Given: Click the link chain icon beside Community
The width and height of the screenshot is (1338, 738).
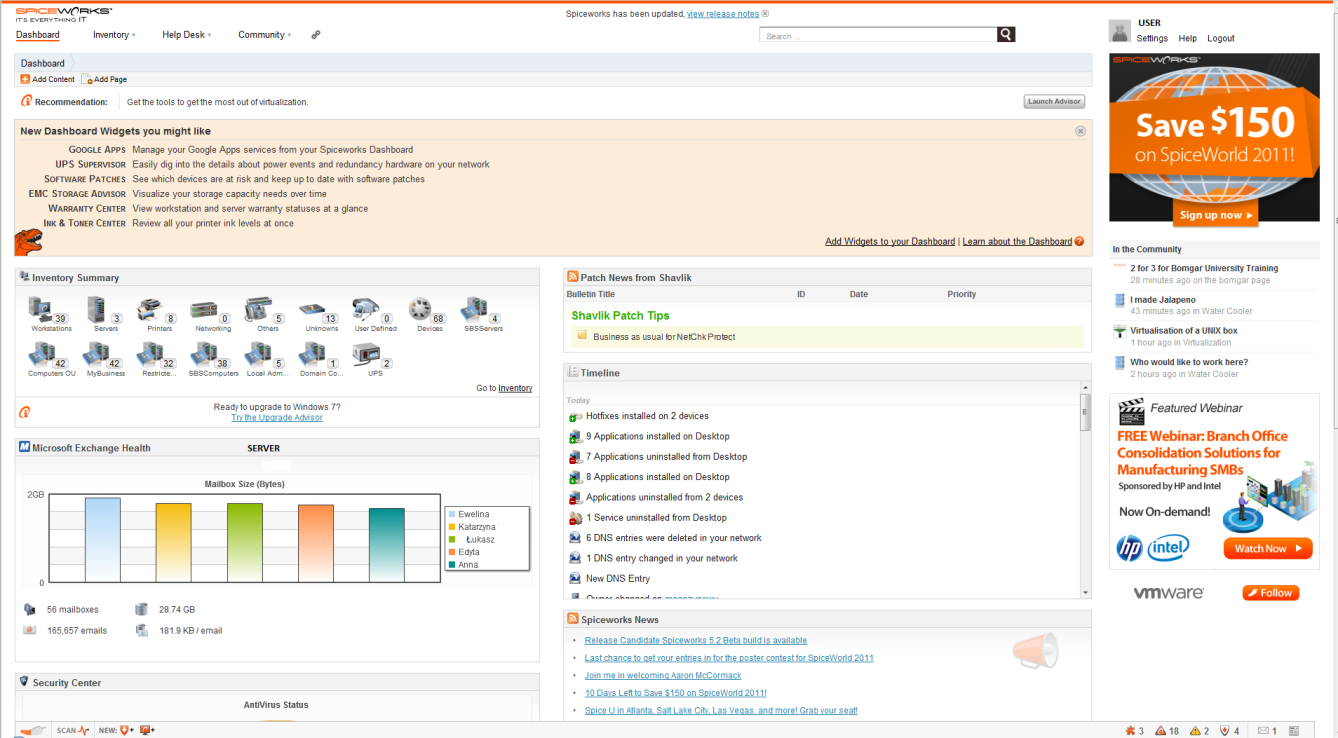Looking at the screenshot, I should click(316, 34).
